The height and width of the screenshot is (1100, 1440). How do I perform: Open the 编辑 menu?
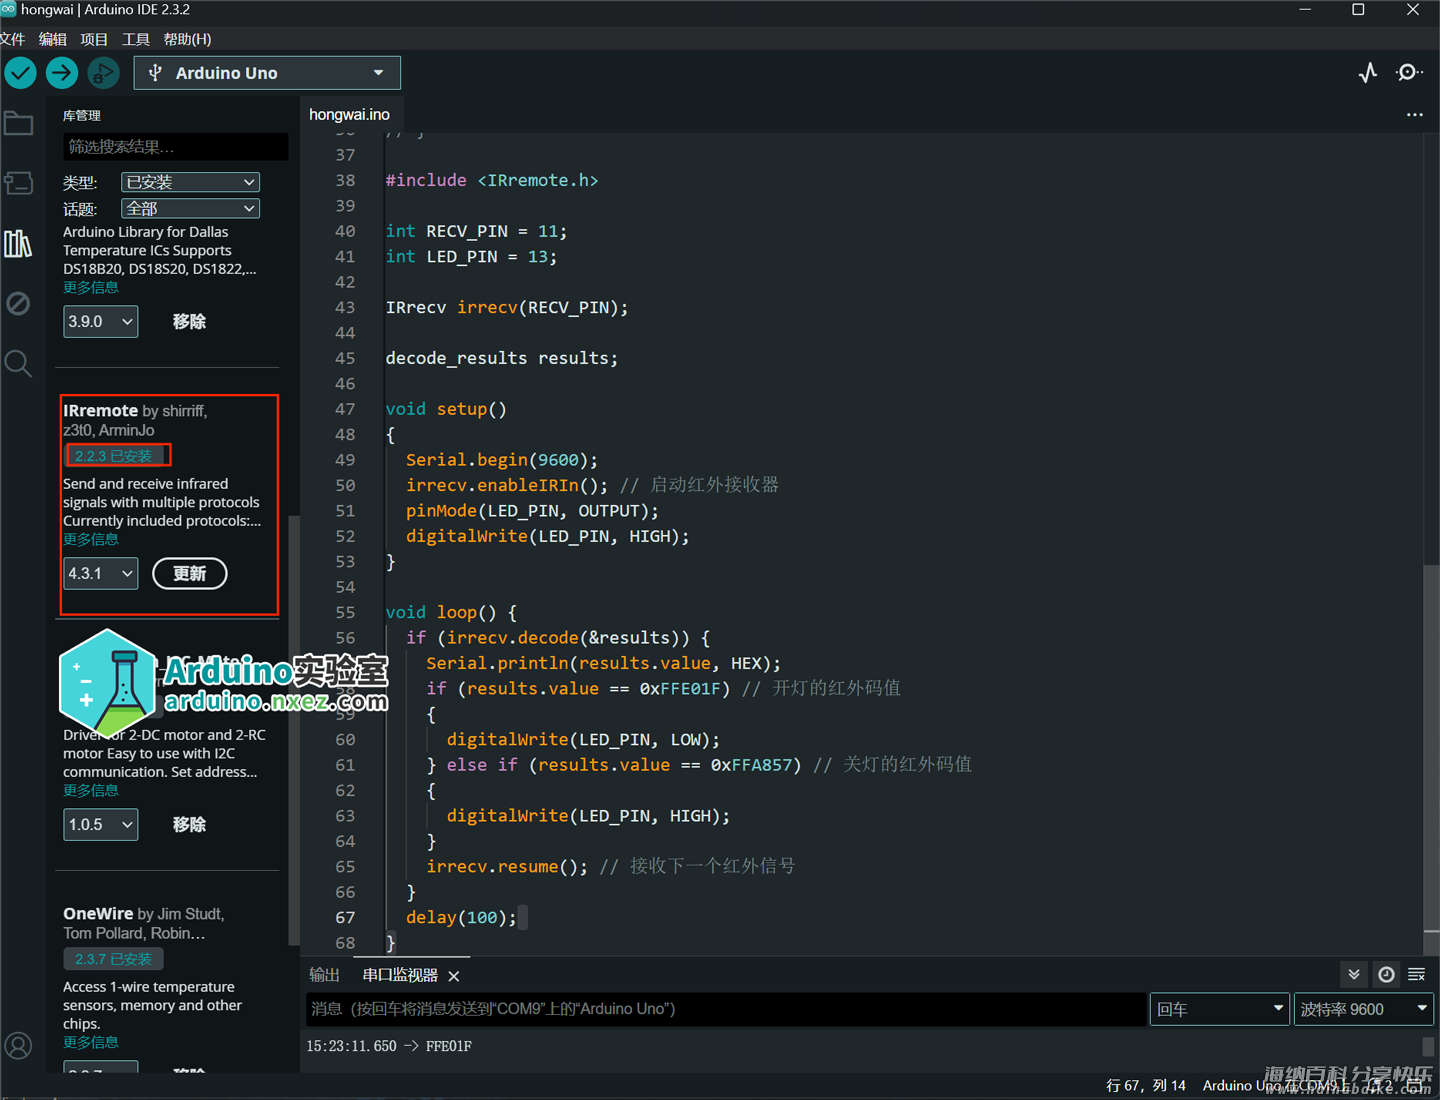click(53, 39)
